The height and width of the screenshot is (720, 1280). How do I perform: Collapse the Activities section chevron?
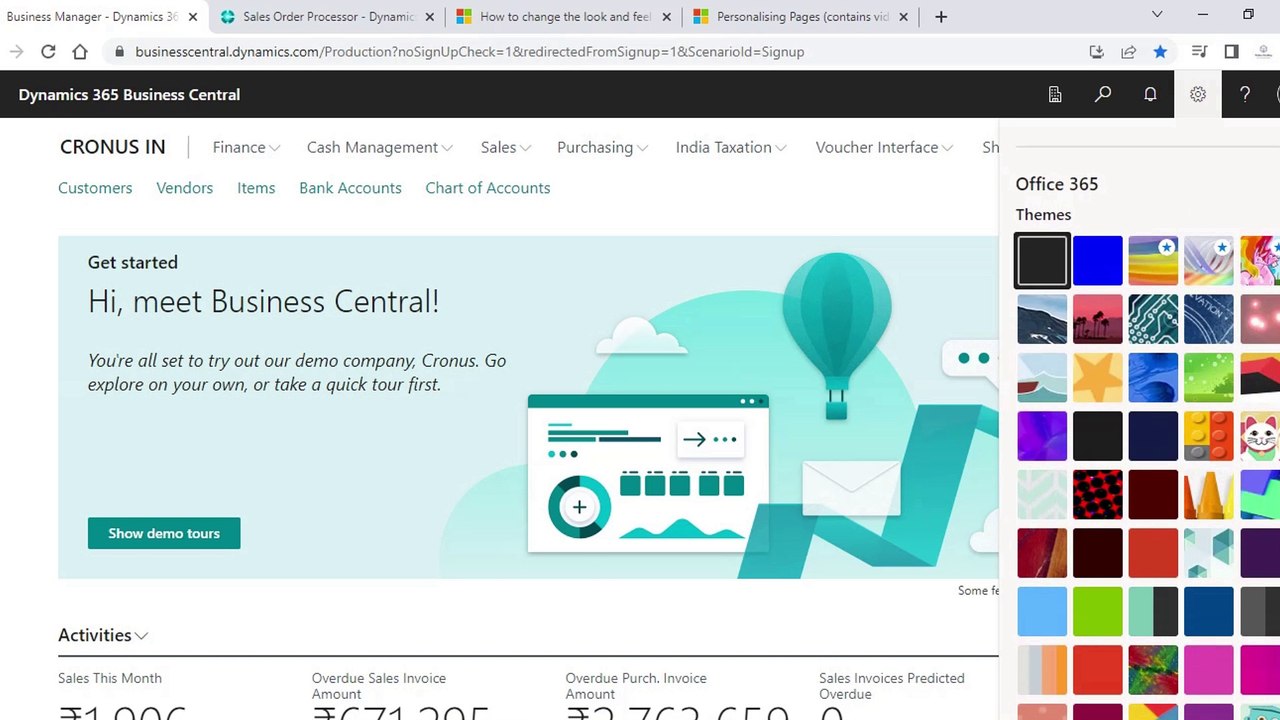[x=142, y=636]
